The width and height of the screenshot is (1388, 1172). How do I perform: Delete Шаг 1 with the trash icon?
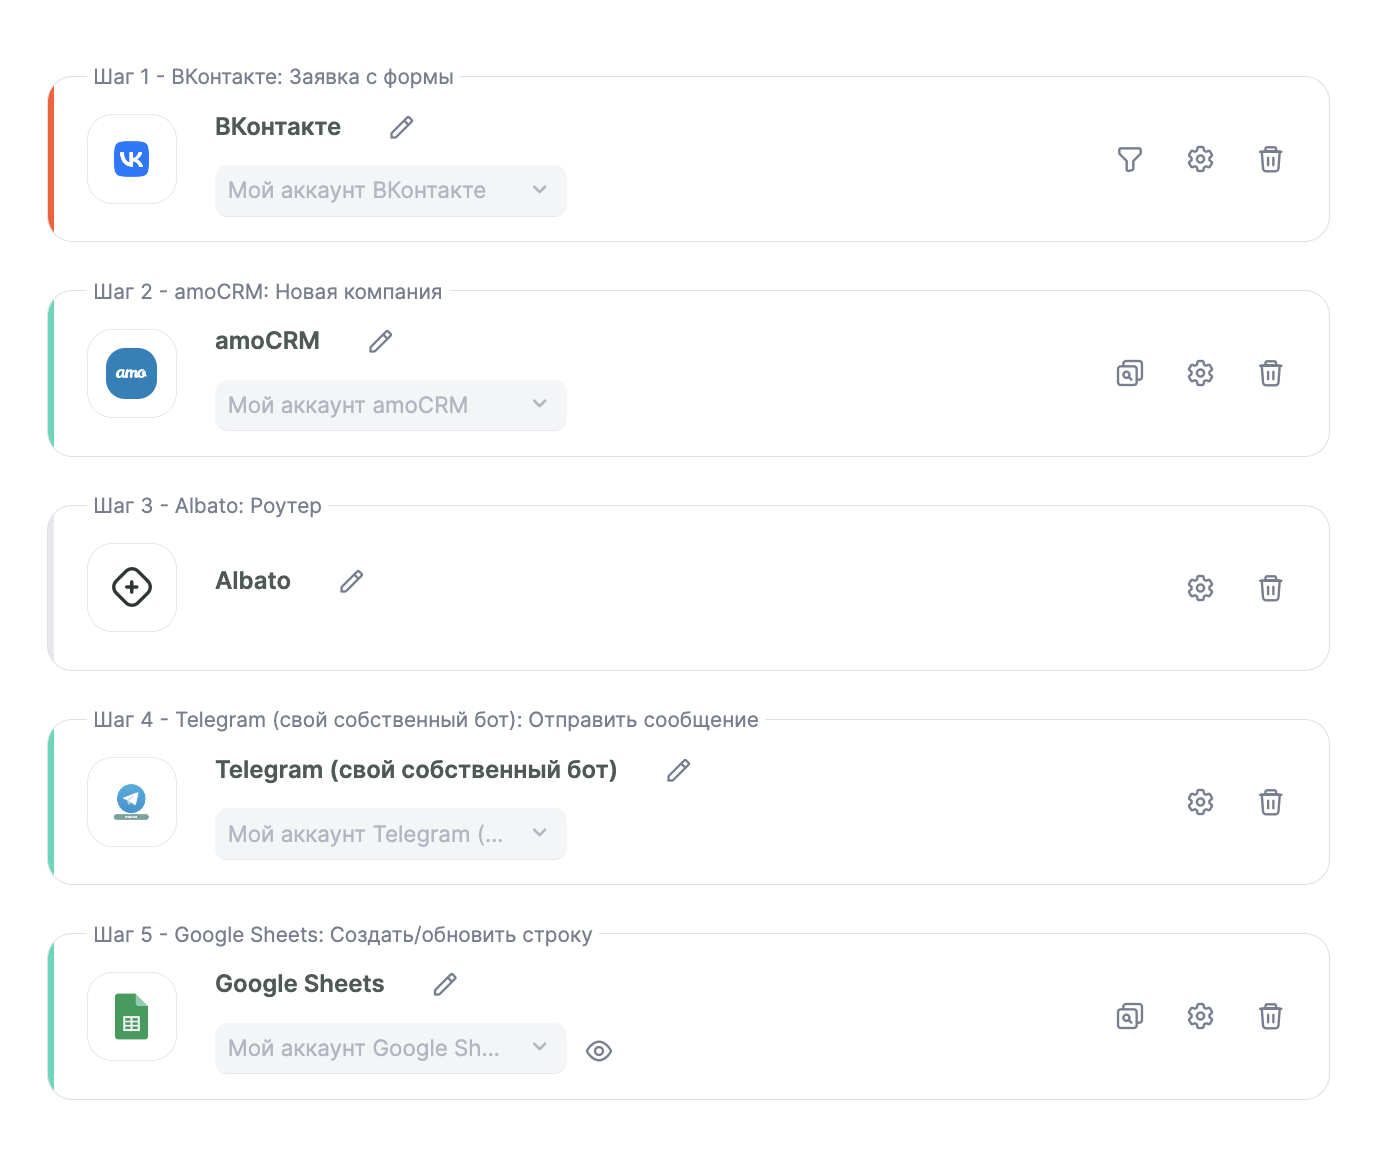[1271, 159]
